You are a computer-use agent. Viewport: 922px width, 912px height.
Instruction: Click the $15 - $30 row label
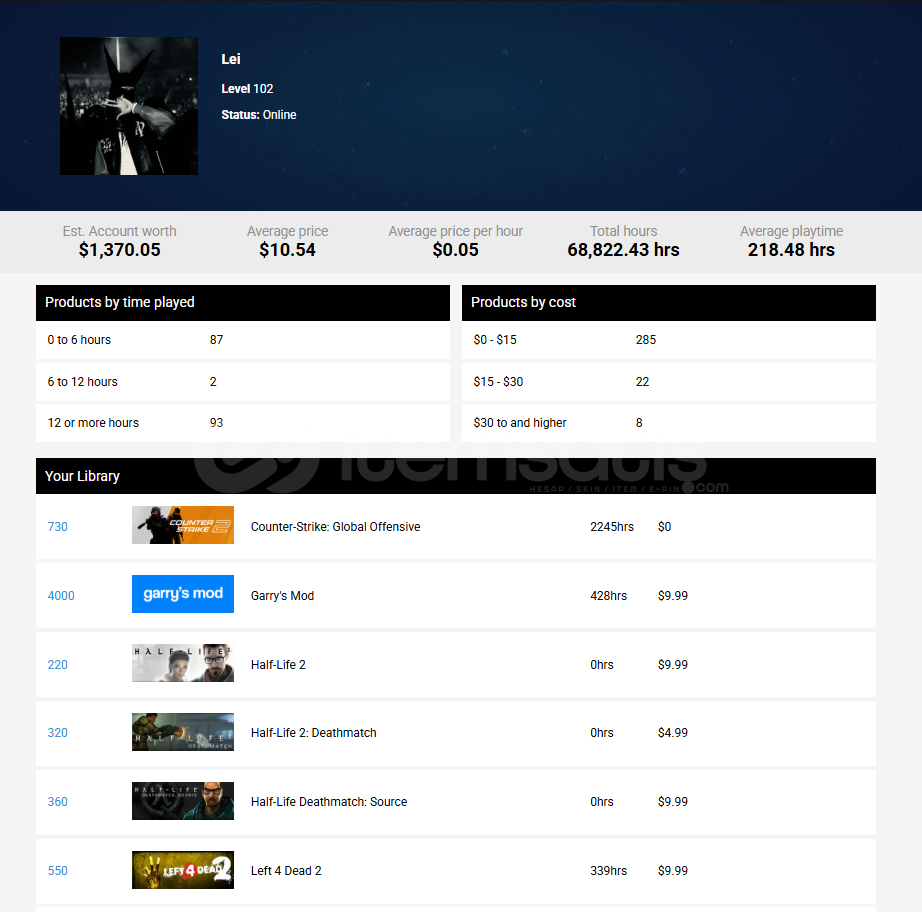498,382
